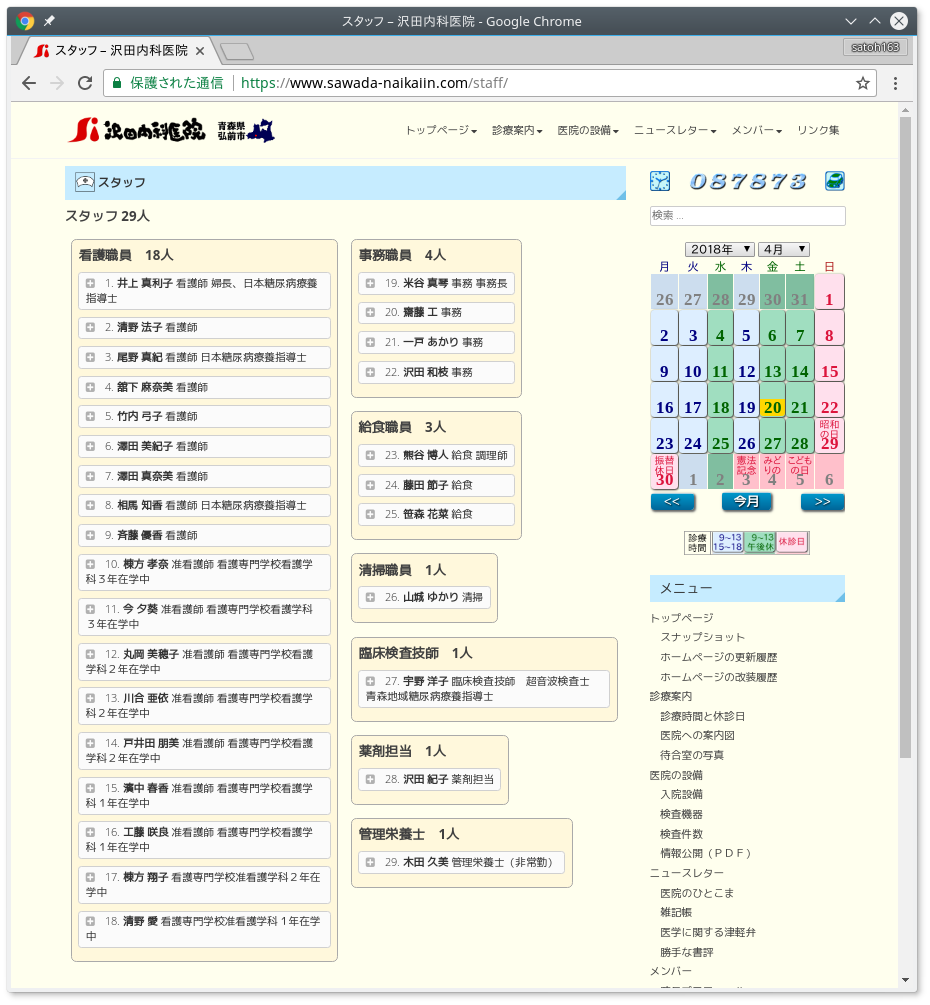
Task: Open a new tab with the blank tab button
Action: (237, 51)
